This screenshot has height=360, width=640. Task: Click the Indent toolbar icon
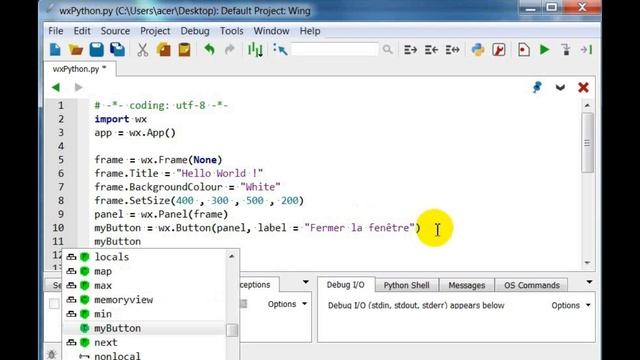pos(410,50)
